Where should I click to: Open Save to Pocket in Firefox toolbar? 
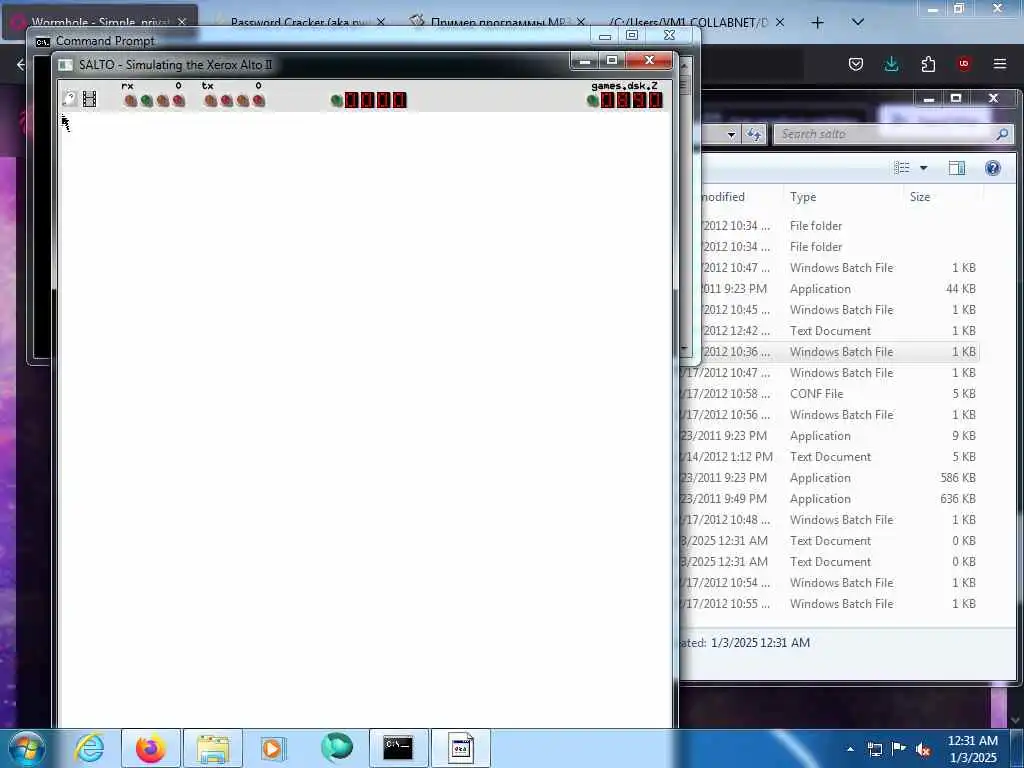pyautogui.click(x=856, y=64)
